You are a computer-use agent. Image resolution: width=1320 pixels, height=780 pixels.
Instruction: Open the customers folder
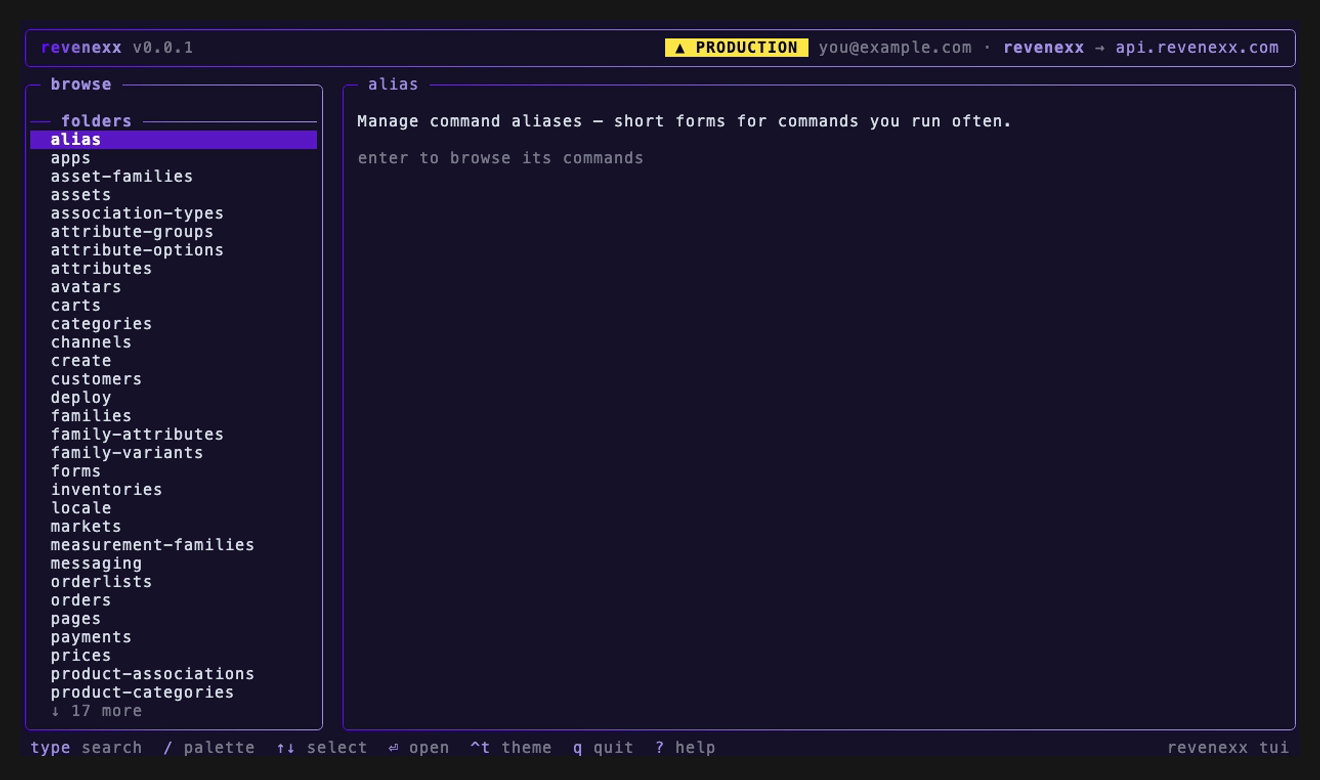point(173,379)
